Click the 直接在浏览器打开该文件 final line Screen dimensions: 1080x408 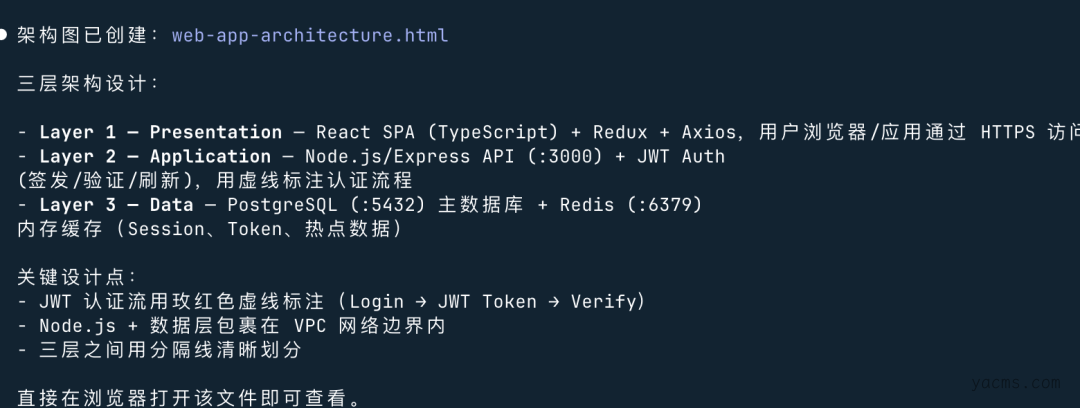point(190,399)
